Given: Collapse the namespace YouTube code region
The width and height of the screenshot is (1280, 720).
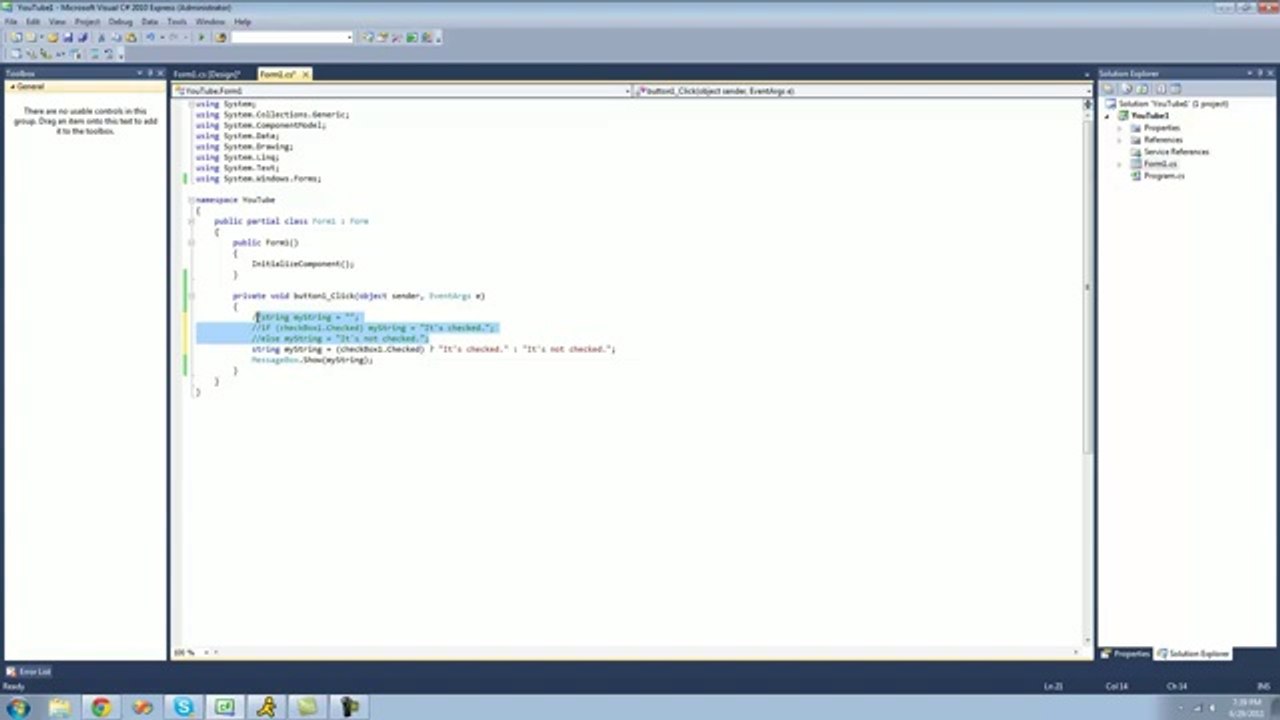Looking at the screenshot, I should 190,200.
